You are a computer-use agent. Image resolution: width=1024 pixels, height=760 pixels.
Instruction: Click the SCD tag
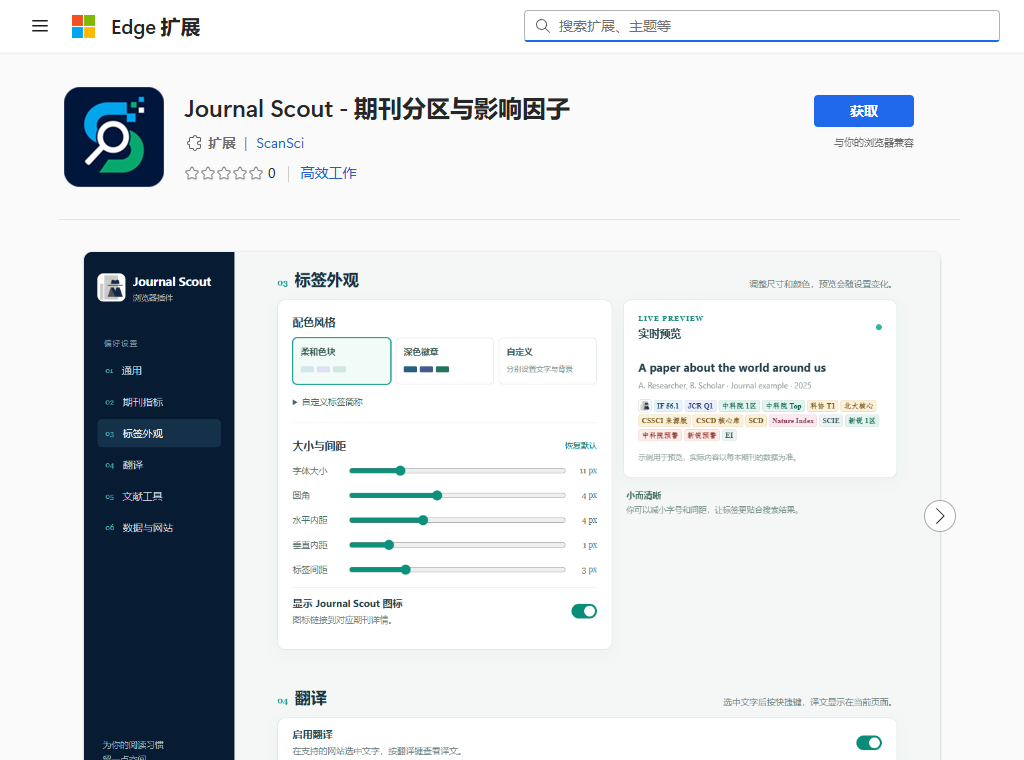[x=756, y=420]
